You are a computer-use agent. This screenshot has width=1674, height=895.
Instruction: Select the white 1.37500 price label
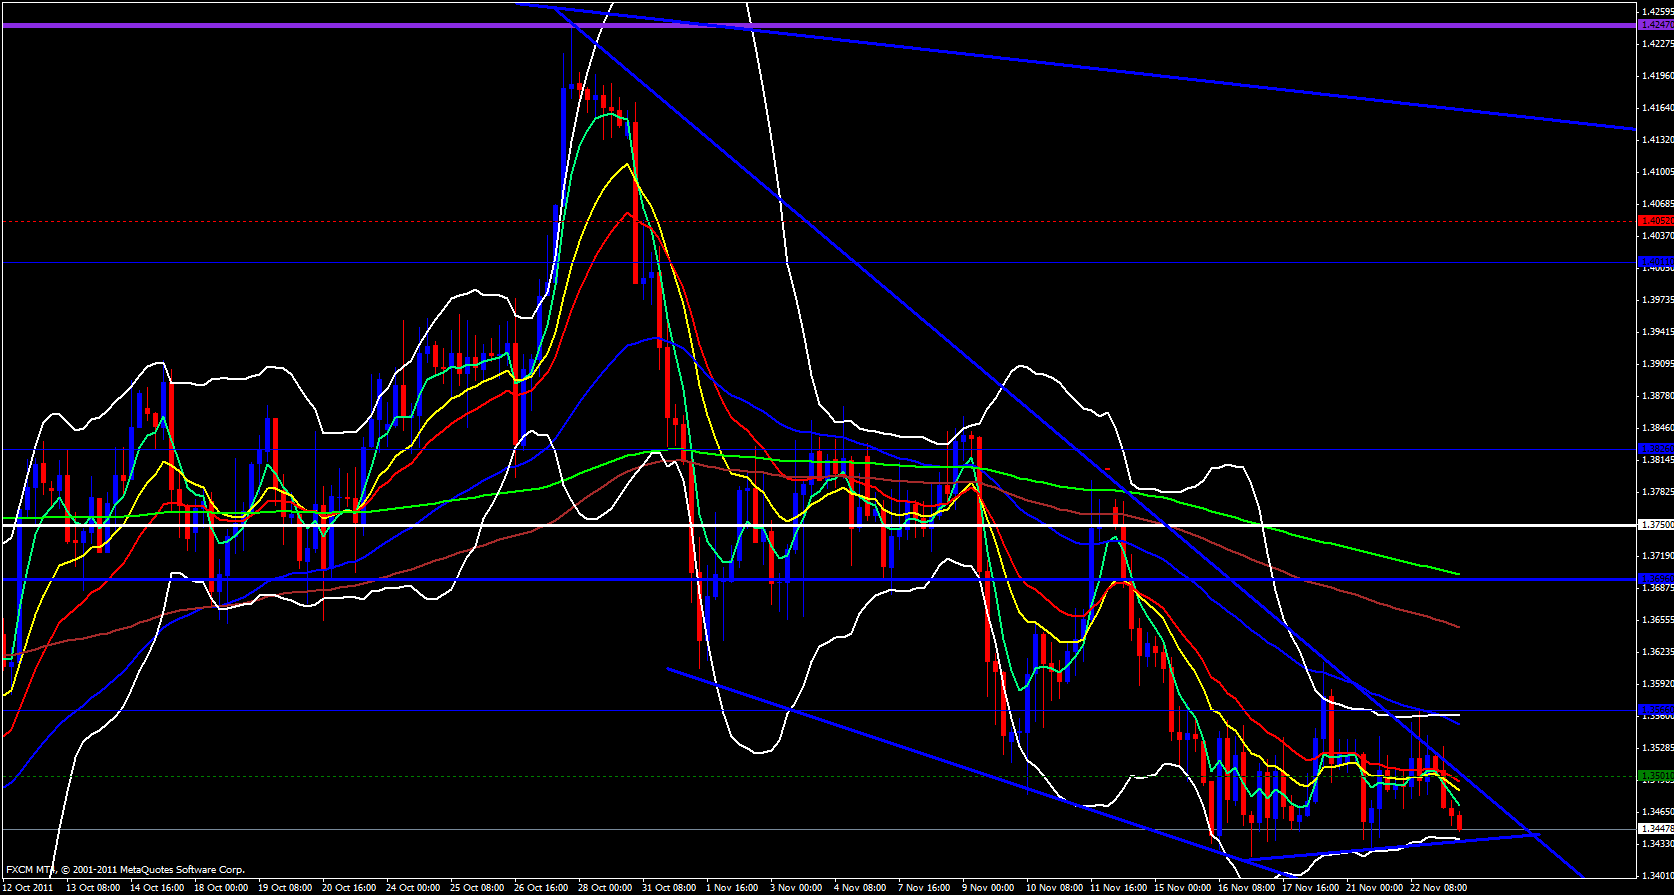(x=1656, y=525)
